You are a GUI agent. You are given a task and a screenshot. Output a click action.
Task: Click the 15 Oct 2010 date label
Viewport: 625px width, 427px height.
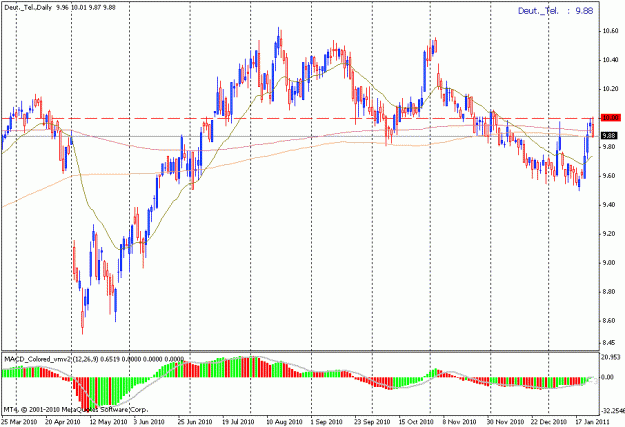click(x=416, y=422)
